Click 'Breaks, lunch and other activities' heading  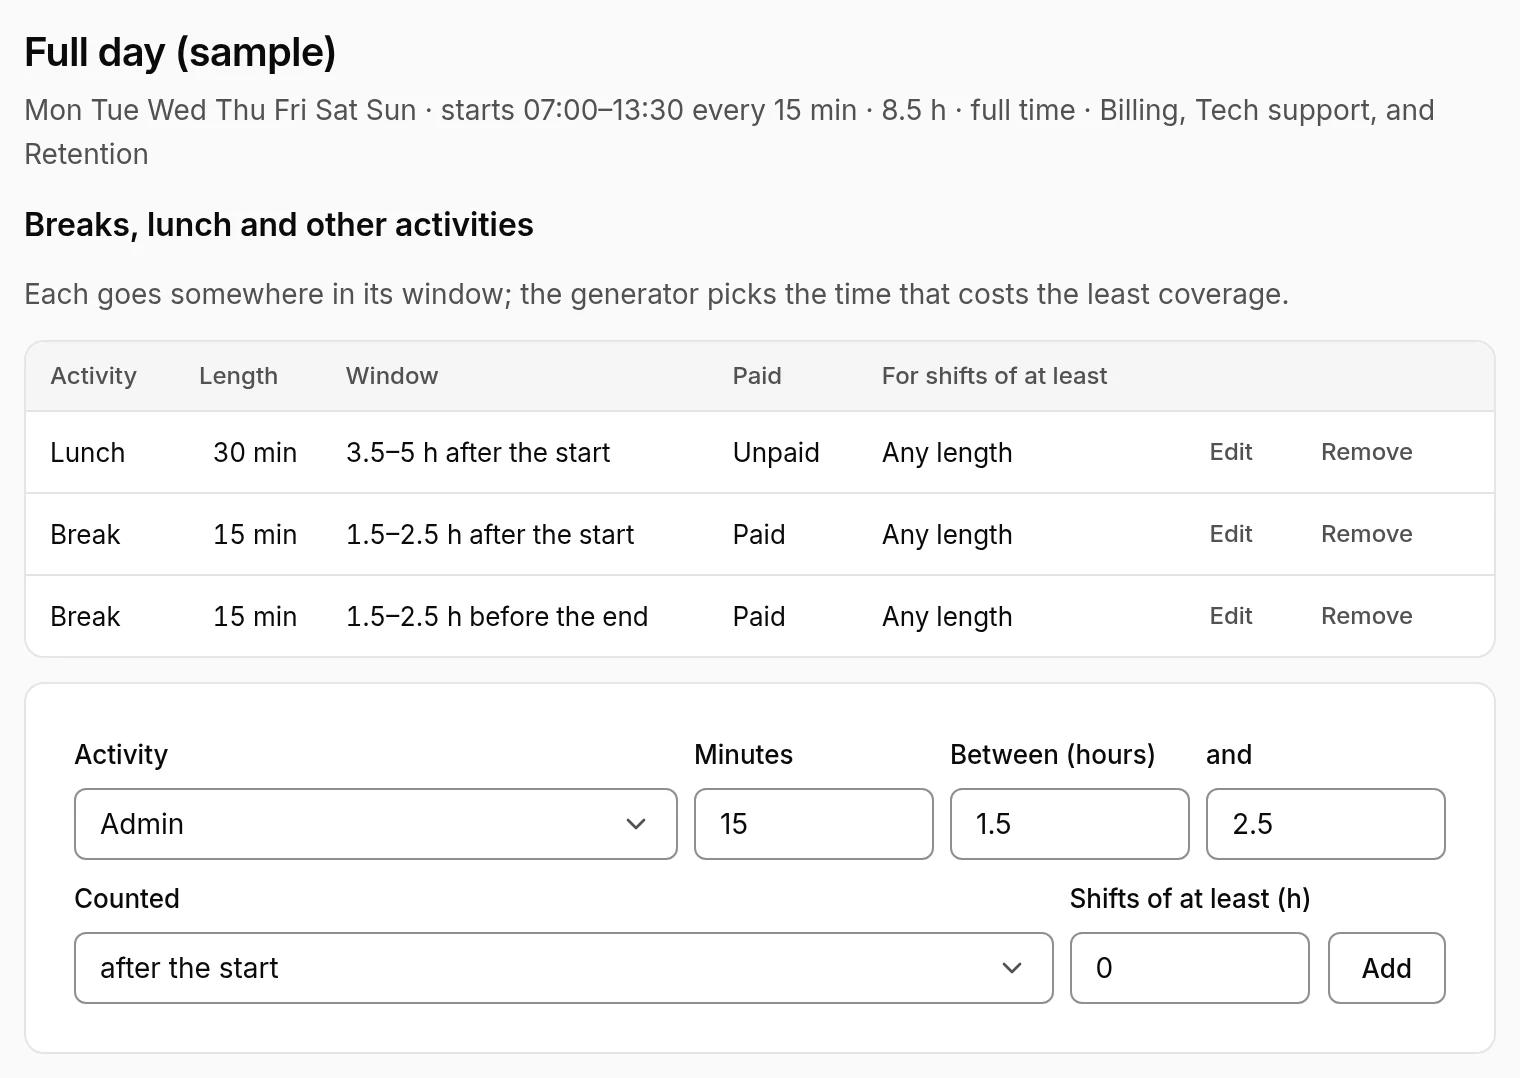279,225
